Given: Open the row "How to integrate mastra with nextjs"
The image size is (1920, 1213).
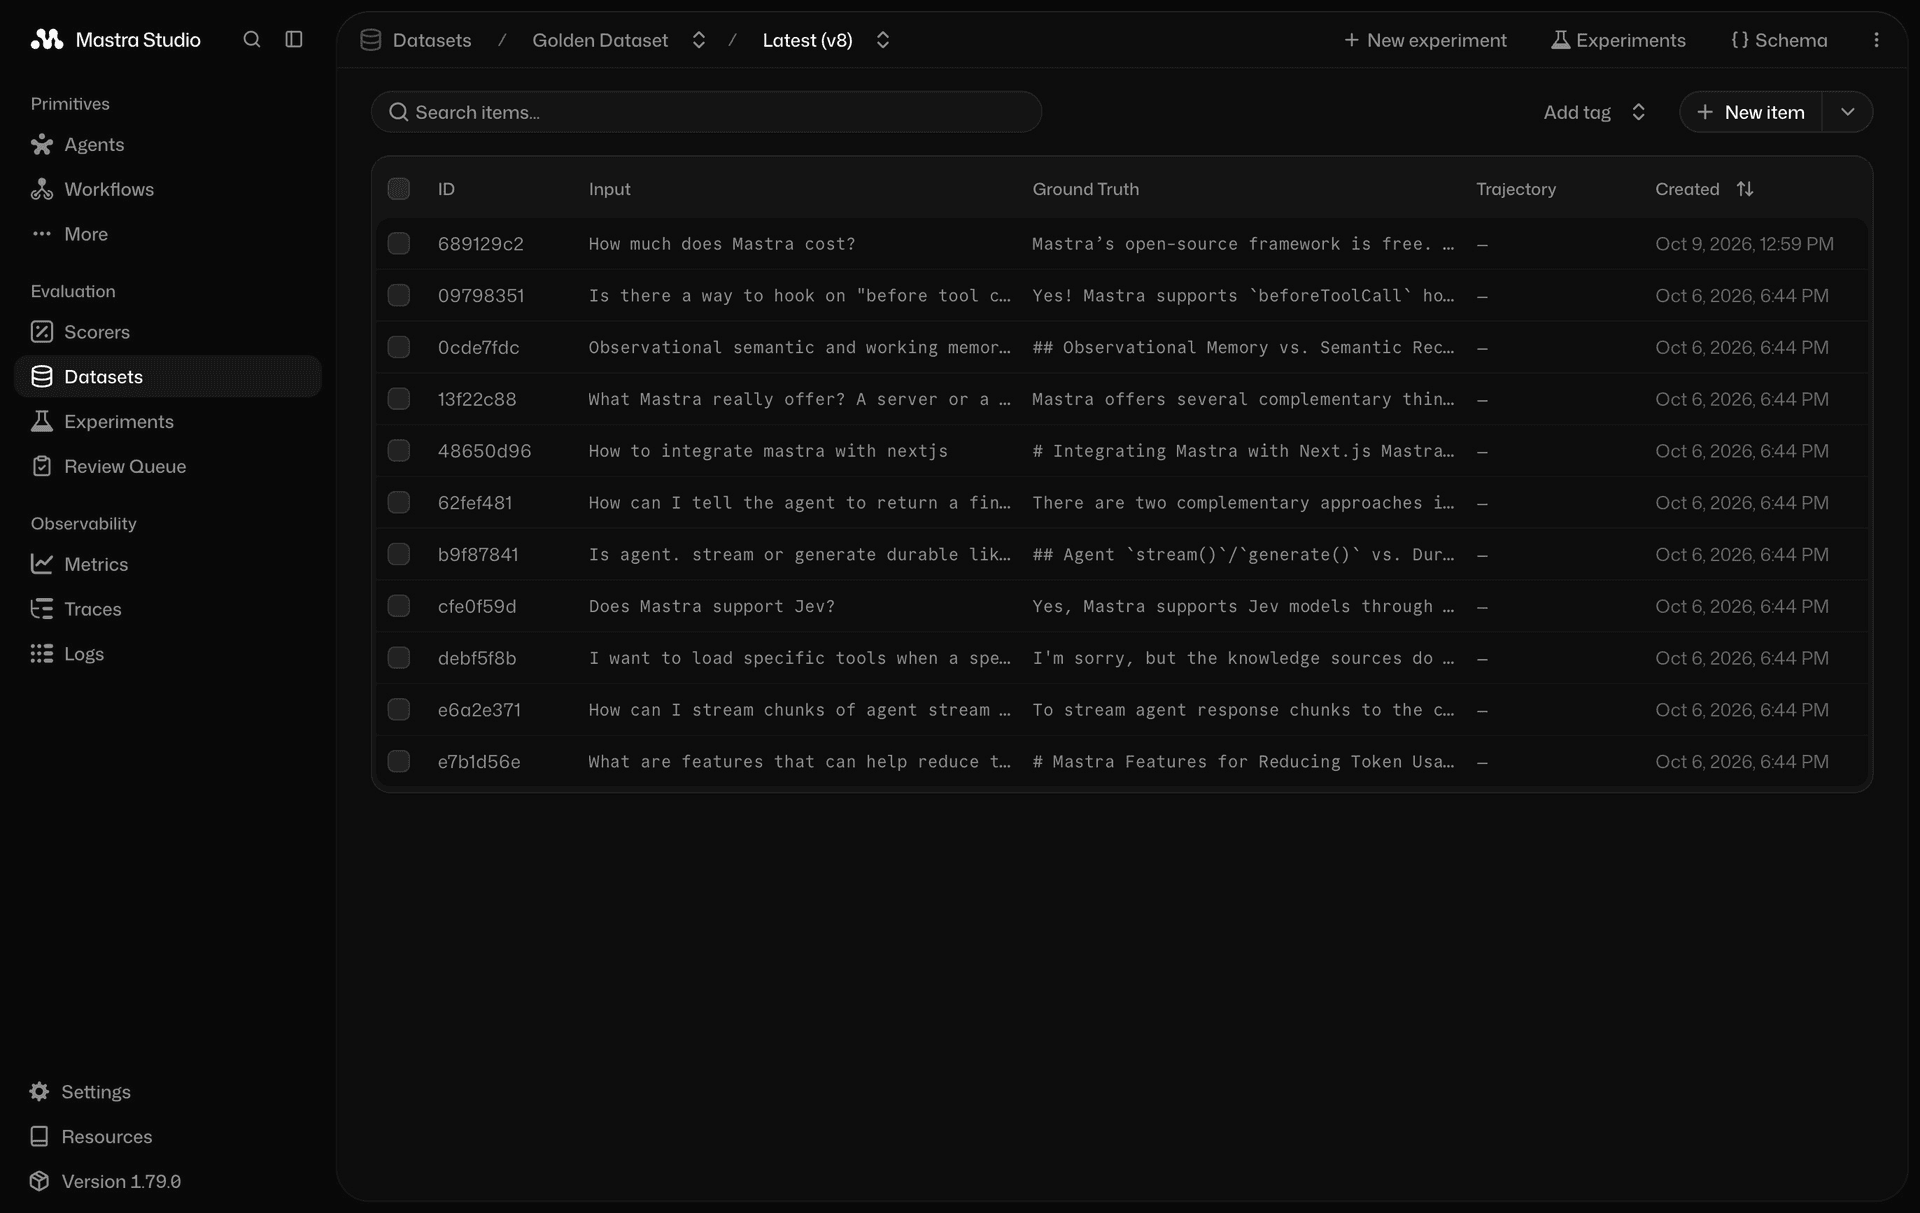Looking at the screenshot, I should pyautogui.click(x=1121, y=451).
